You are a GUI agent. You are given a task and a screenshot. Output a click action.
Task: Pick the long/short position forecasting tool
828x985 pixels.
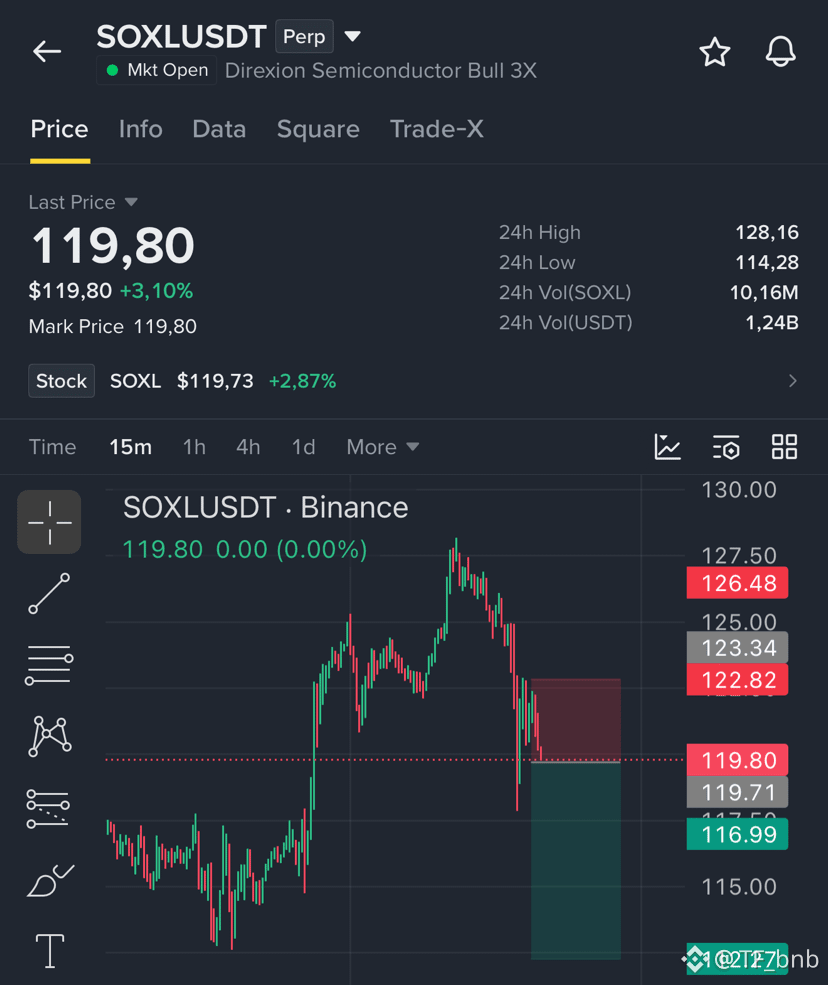(48, 808)
